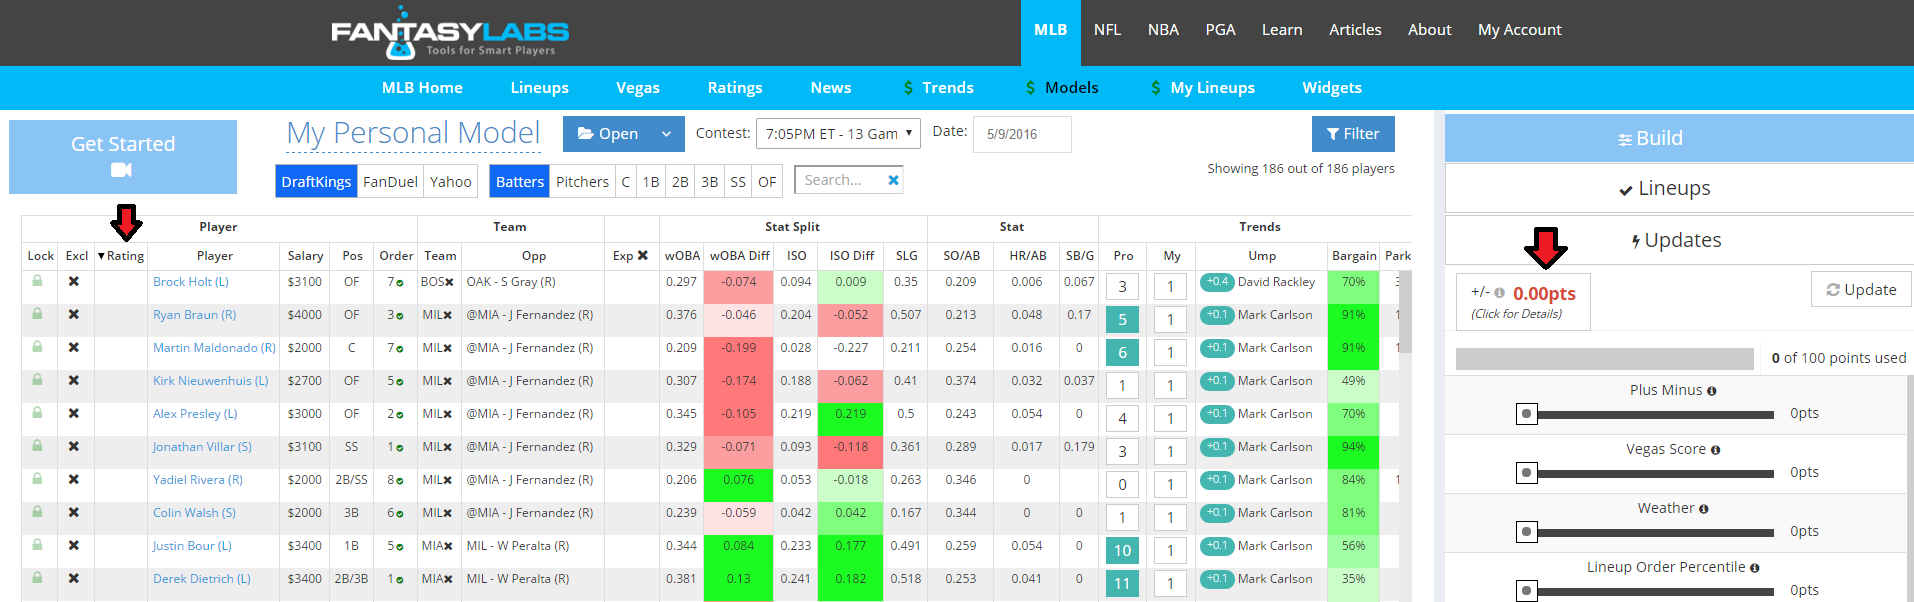1914x602 pixels.
Task: Lock Ryan Braun into the lineup
Action: (37, 314)
